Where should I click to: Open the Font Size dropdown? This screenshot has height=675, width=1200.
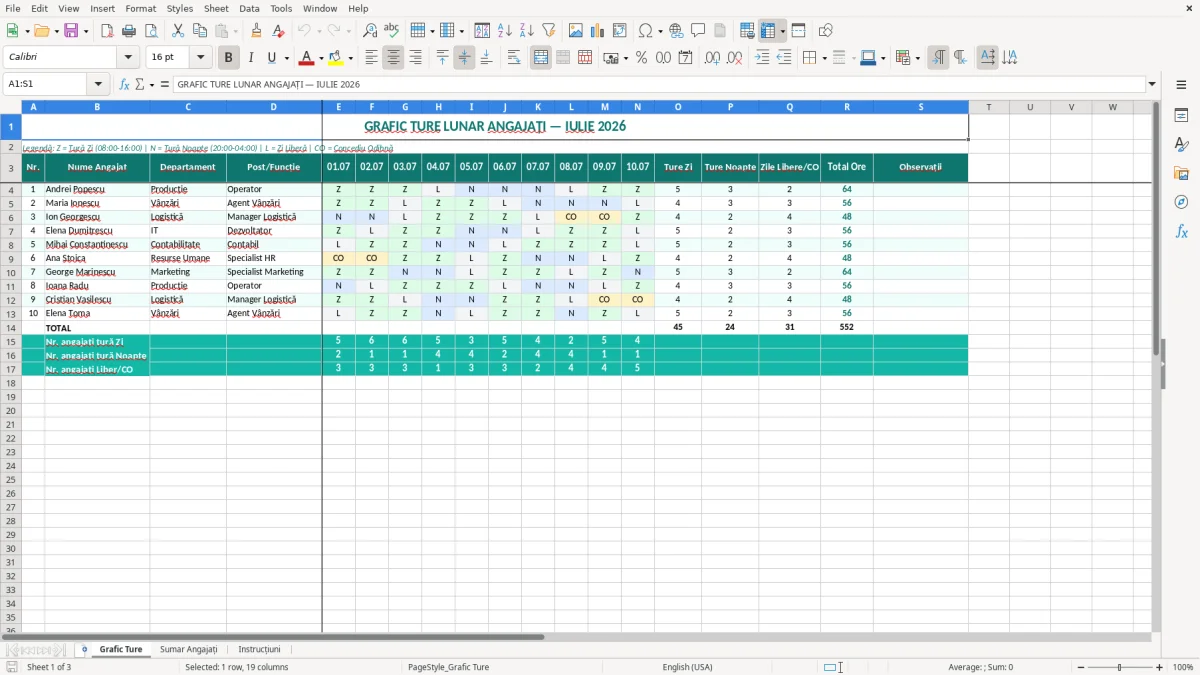(201, 58)
